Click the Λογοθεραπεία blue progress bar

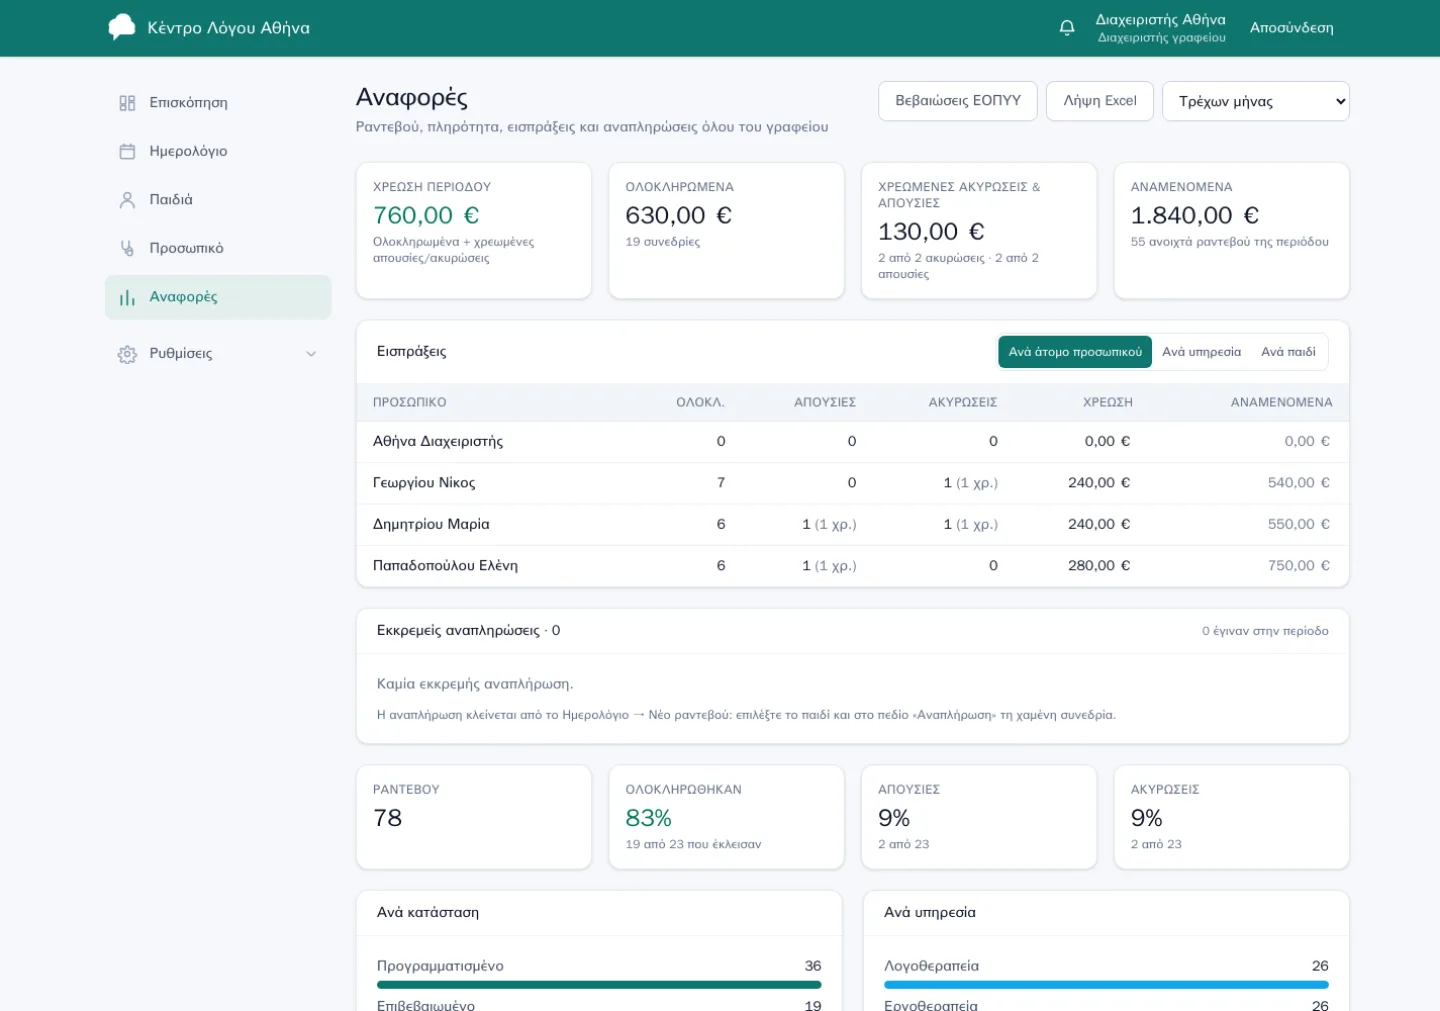tap(1106, 985)
